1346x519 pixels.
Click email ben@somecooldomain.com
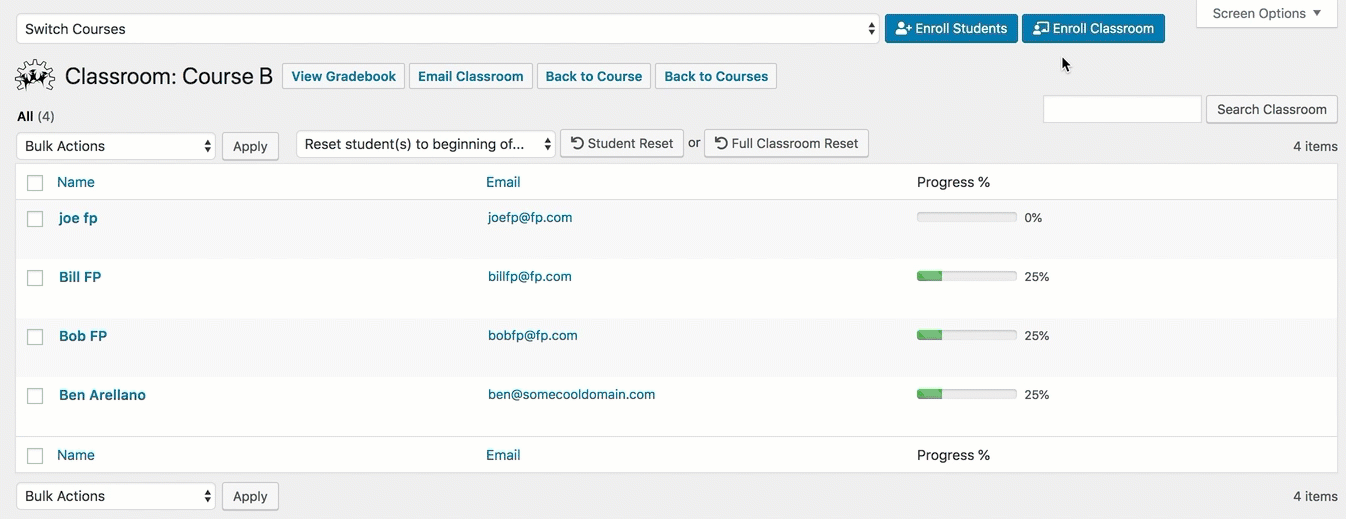pyautogui.click(x=572, y=394)
